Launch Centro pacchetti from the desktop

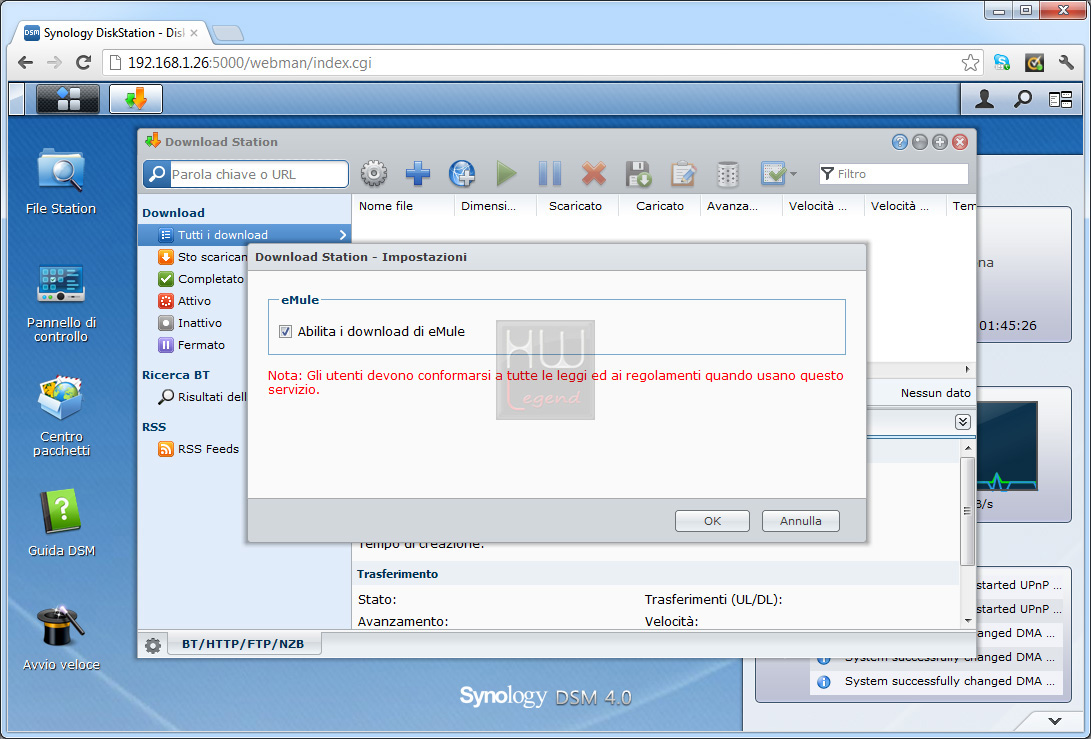(61, 415)
